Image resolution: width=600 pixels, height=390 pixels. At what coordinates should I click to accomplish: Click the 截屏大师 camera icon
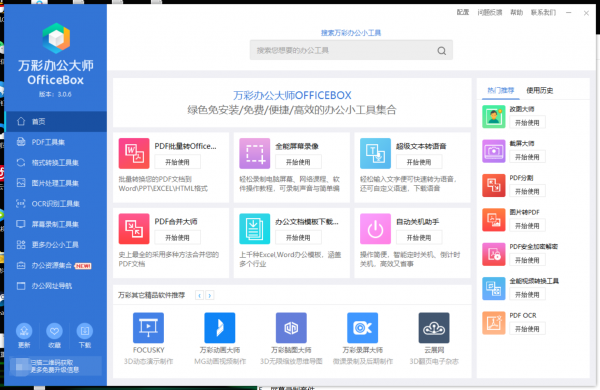494,151
